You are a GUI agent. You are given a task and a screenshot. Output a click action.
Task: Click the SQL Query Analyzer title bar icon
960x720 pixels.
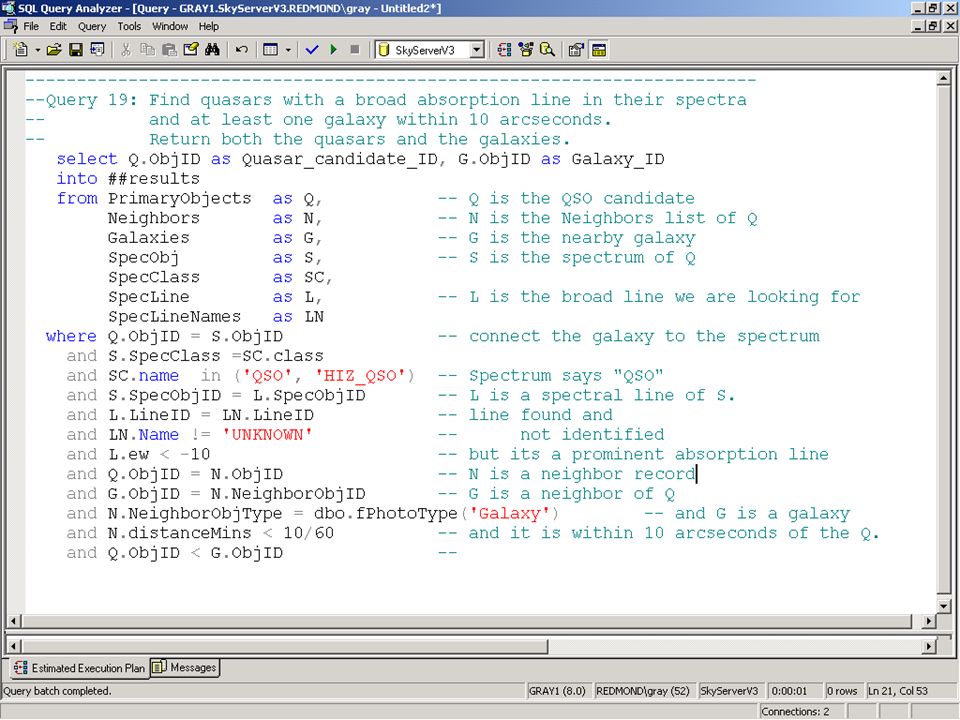(x=8, y=8)
